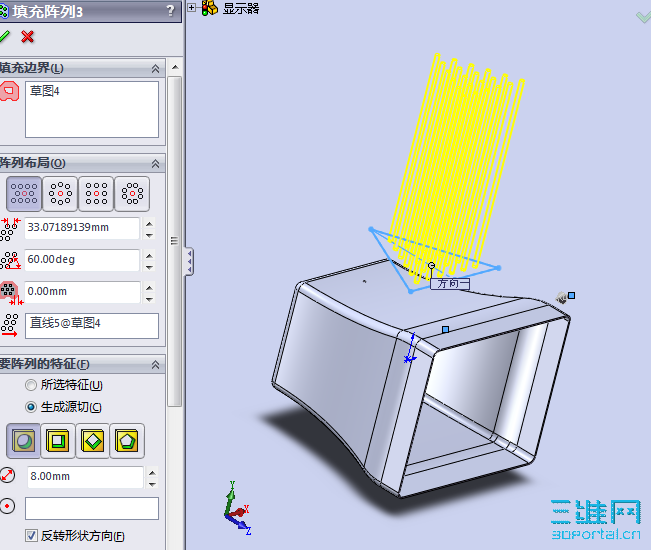Click the confirmation corner checkmark
The height and width of the screenshot is (550, 651).
pyautogui.click(x=643, y=17)
